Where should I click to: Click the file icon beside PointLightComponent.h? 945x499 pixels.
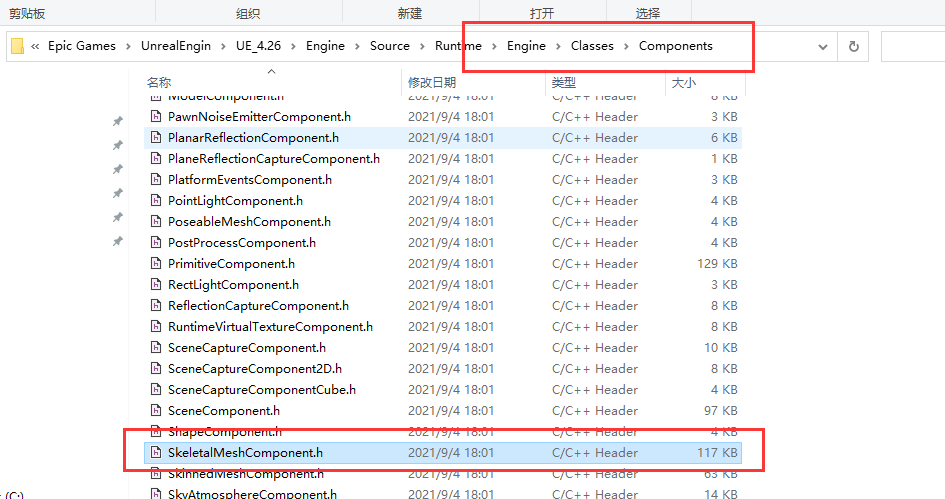click(156, 201)
